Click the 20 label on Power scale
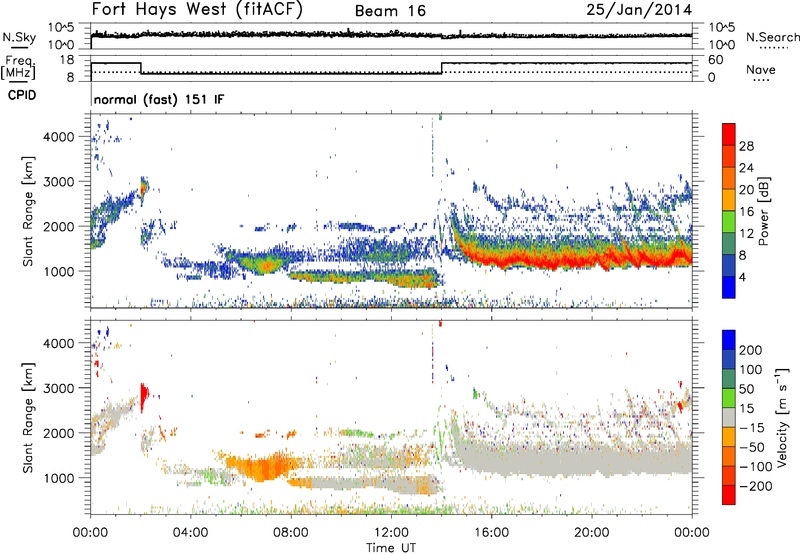Screen dimensions: 800x554 (746, 190)
